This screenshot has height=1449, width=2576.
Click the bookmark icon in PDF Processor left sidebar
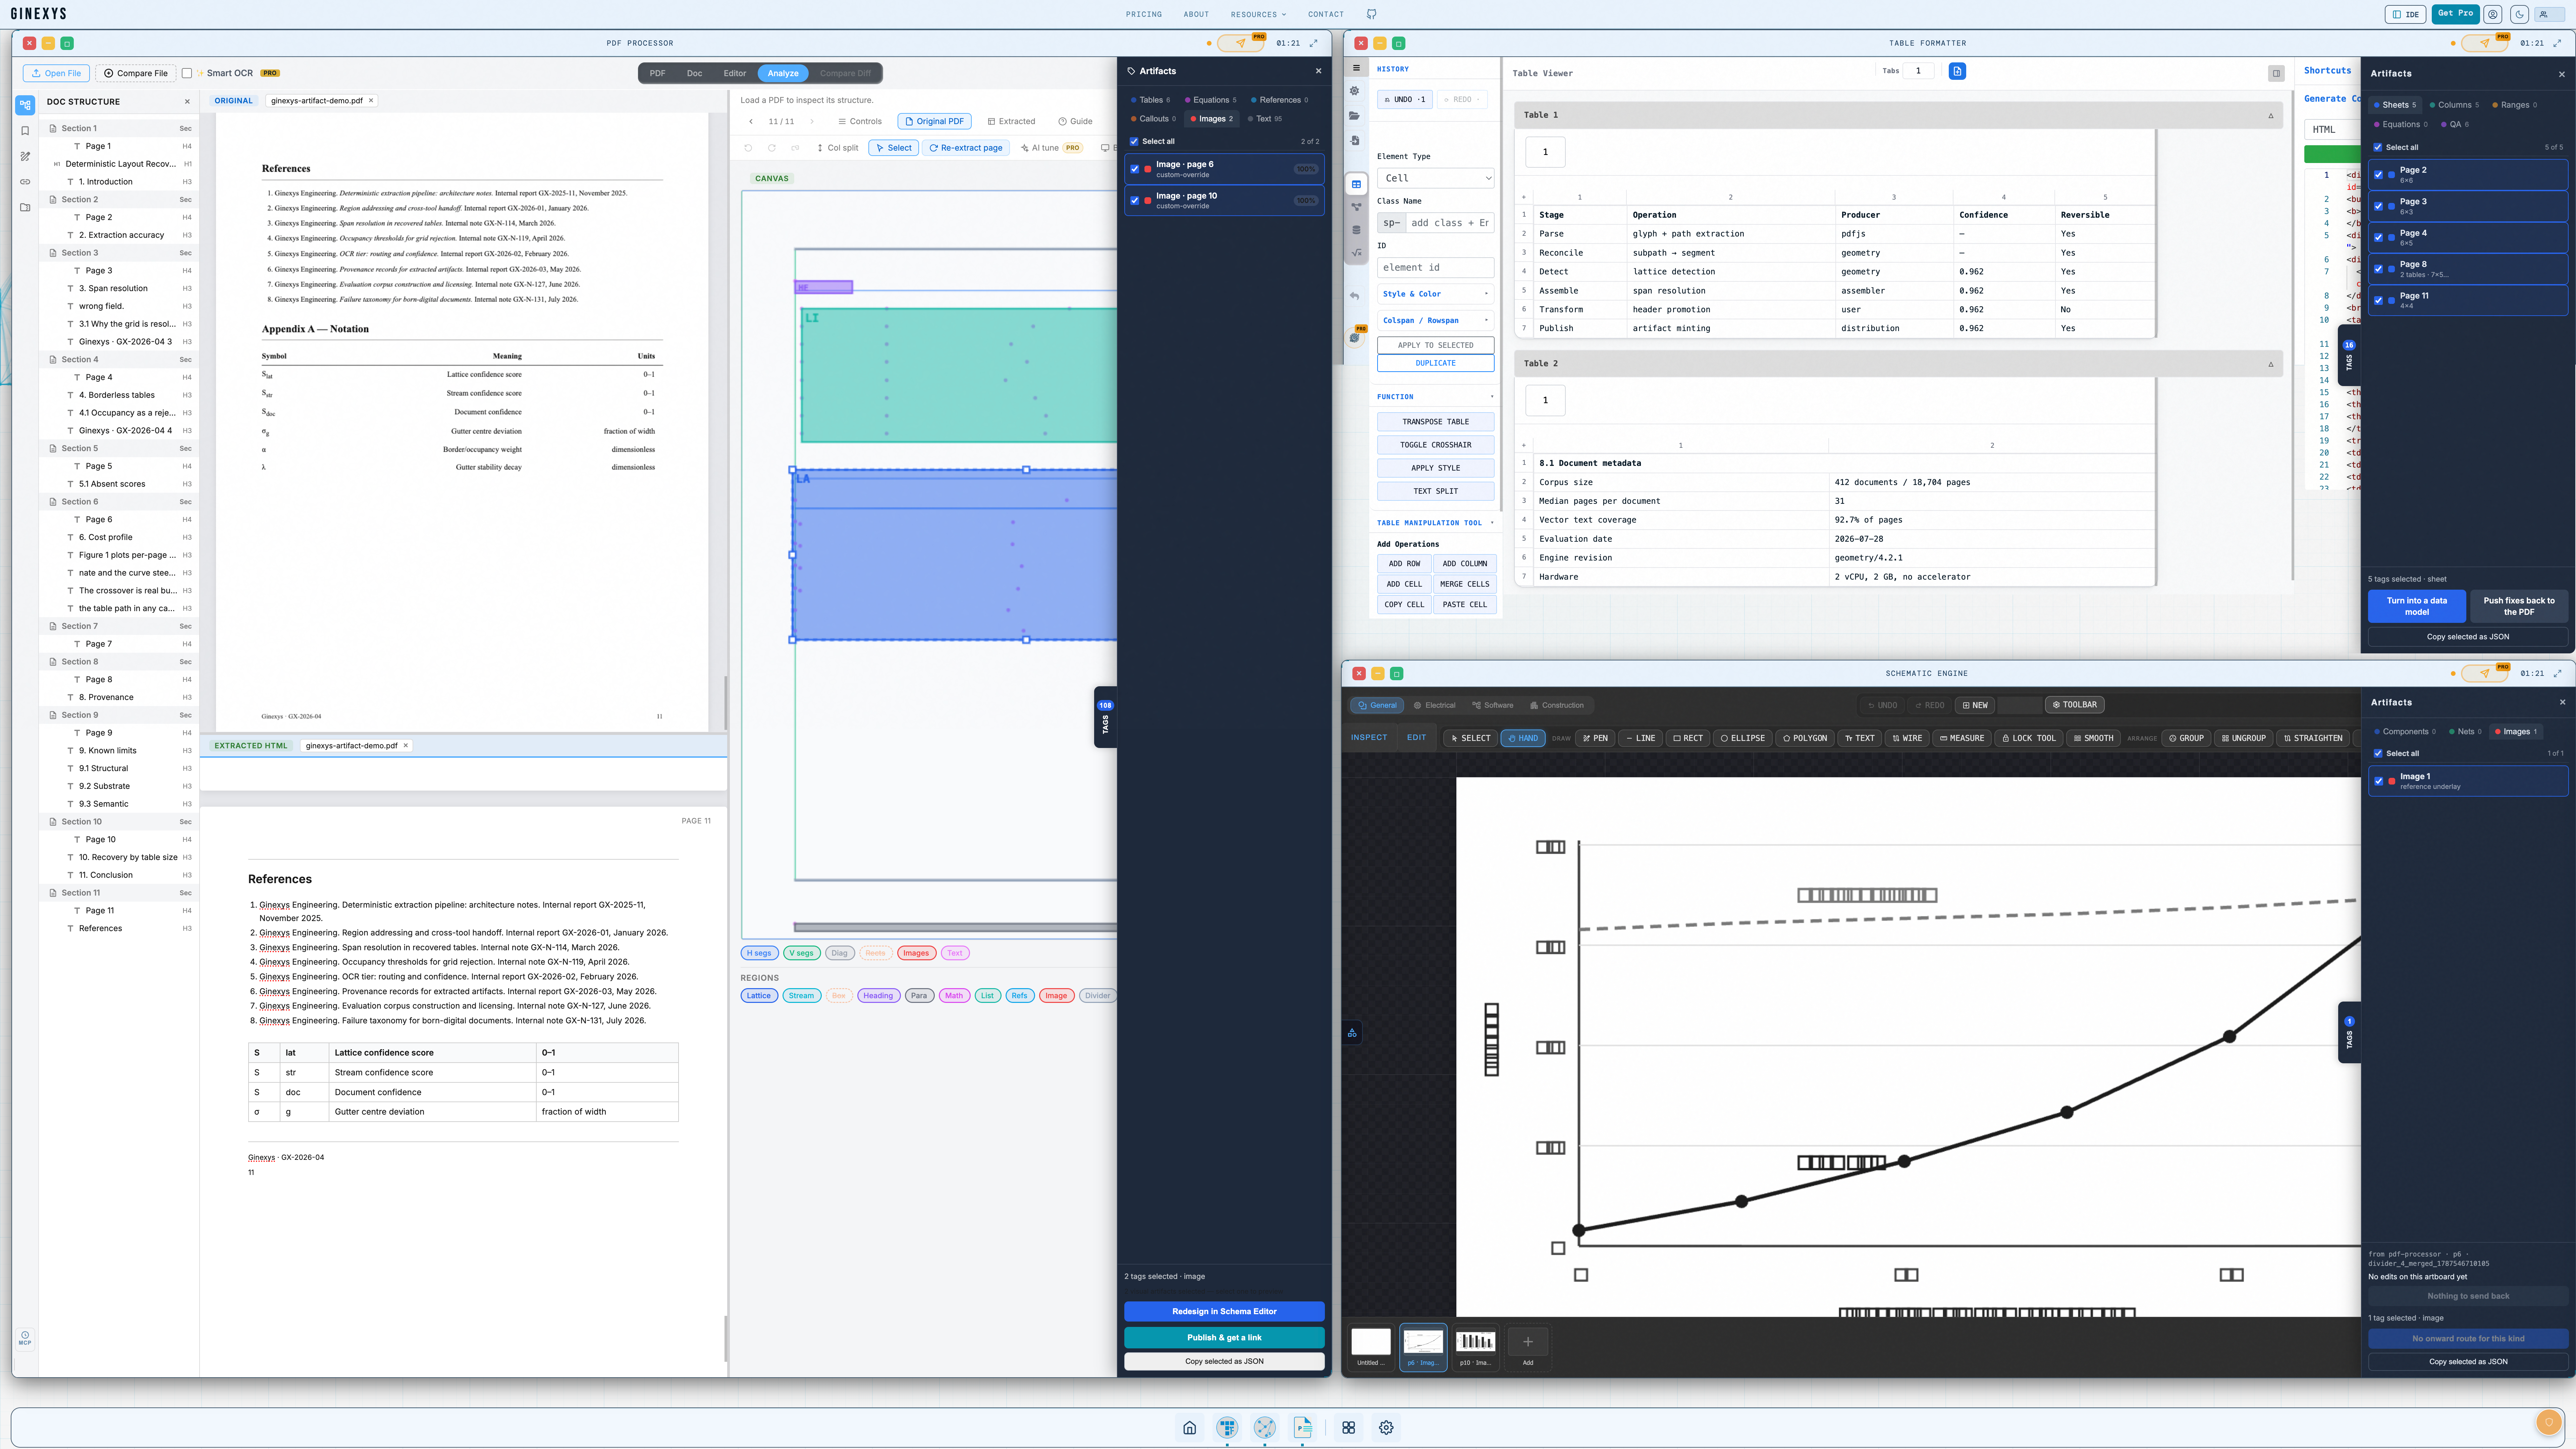25,131
